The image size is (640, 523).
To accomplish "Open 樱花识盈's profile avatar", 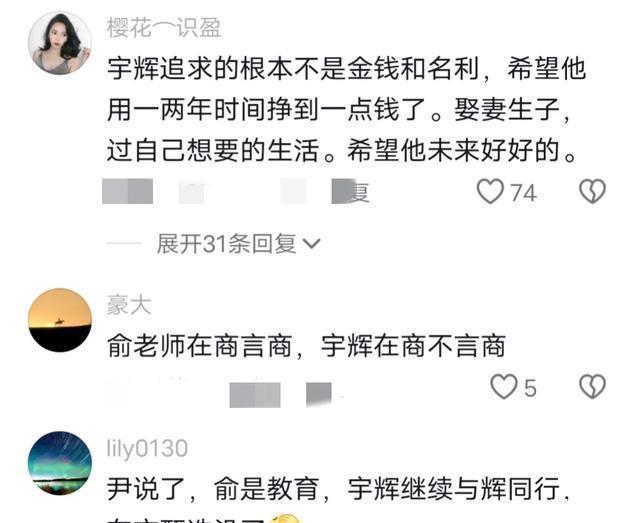I will pos(60,43).
